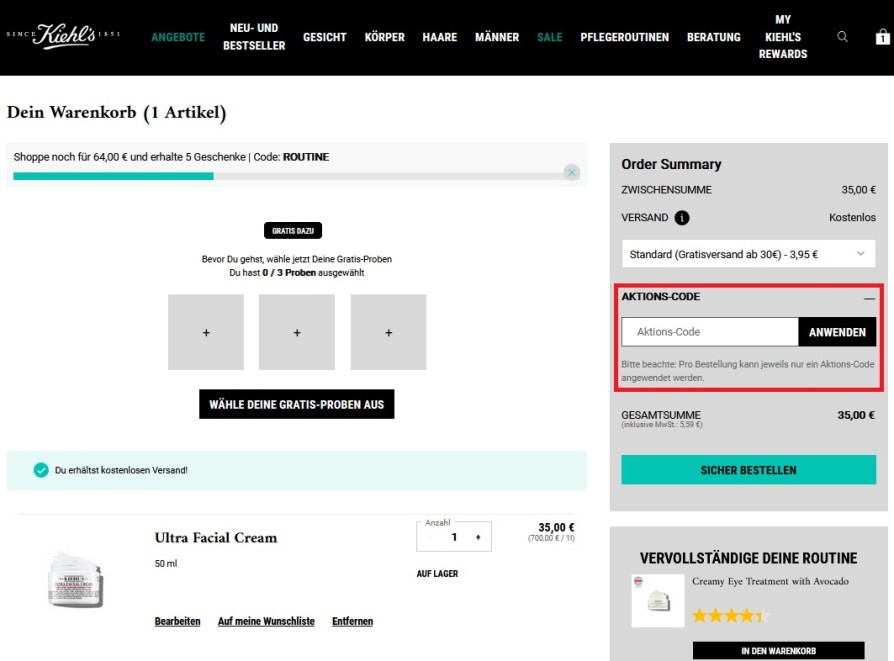Increase Ultra Facial Cream quantity
The width and height of the screenshot is (894, 661).
click(x=478, y=537)
